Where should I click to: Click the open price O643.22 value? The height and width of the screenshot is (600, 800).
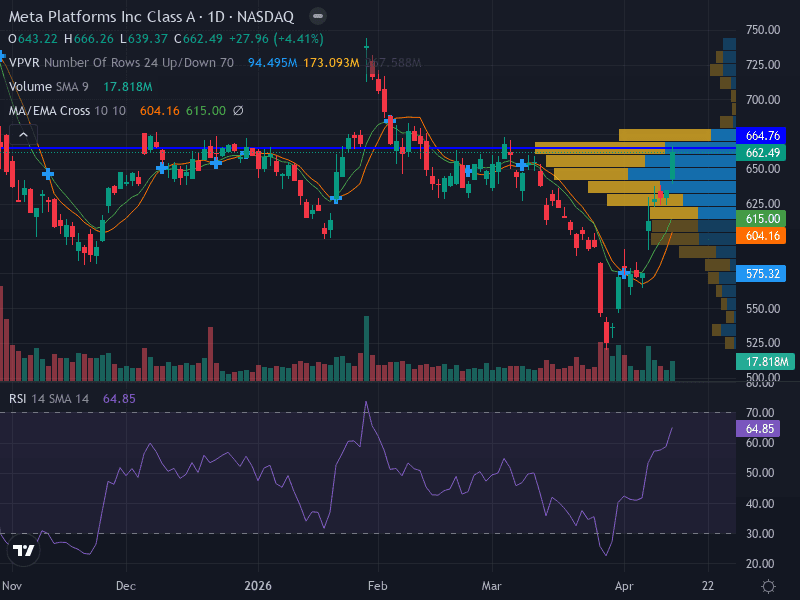(x=33, y=39)
